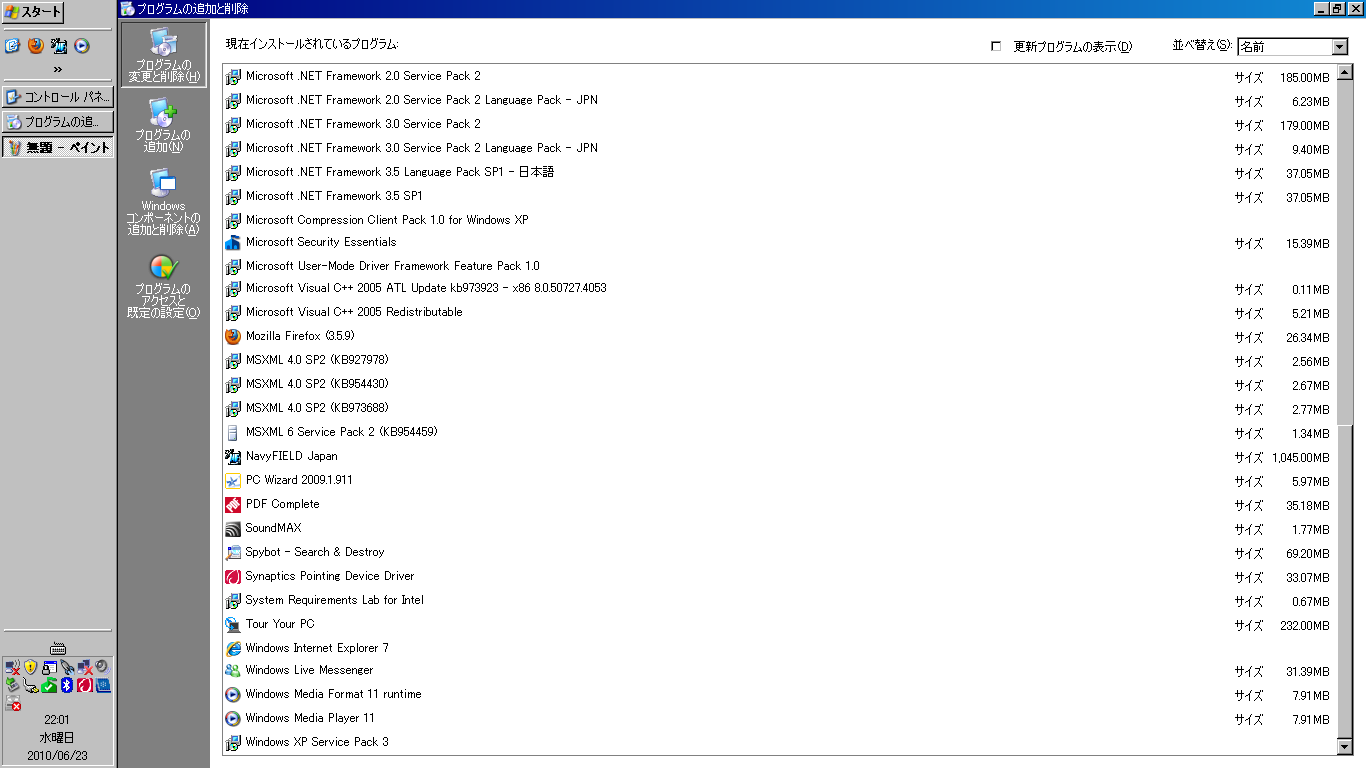Click the MSXML 6 Service Pack 2 list icon
This screenshot has height=768, width=1366.
tap(233, 433)
